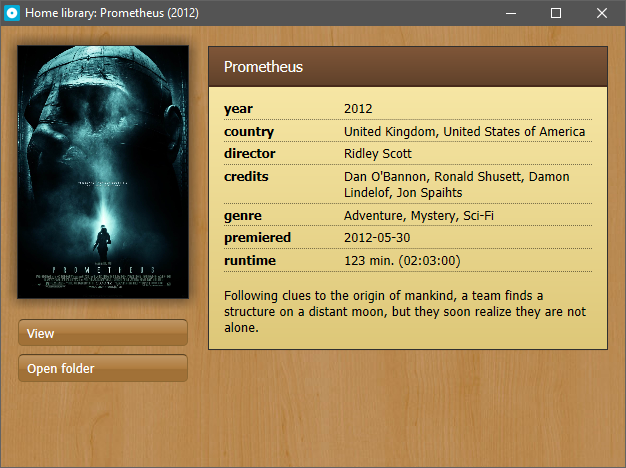This screenshot has width=626, height=468.
Task: Click the Prometheus title header
Action: tap(408, 67)
